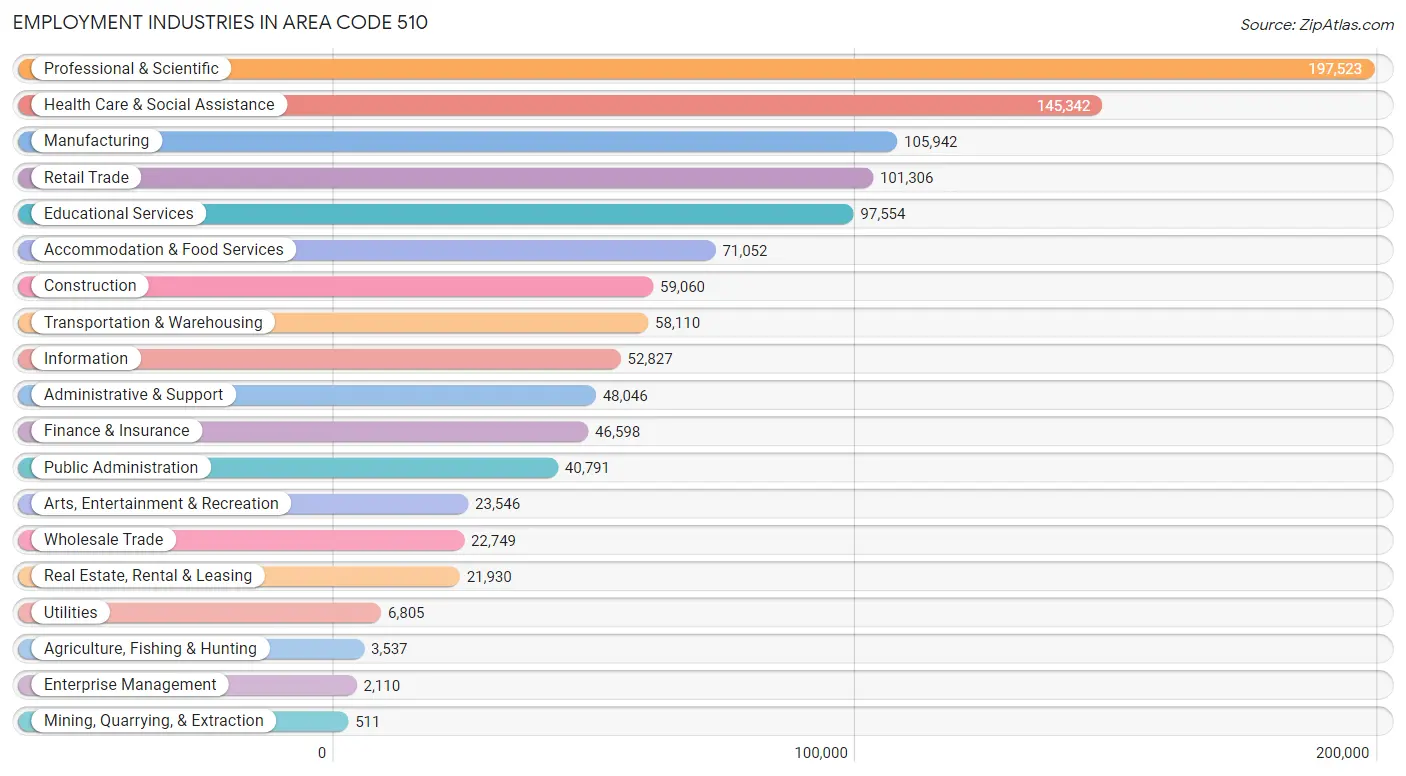Click the Arts, Entertainment & Recreation label
Screen dimensions: 1406x776
click(x=160, y=503)
